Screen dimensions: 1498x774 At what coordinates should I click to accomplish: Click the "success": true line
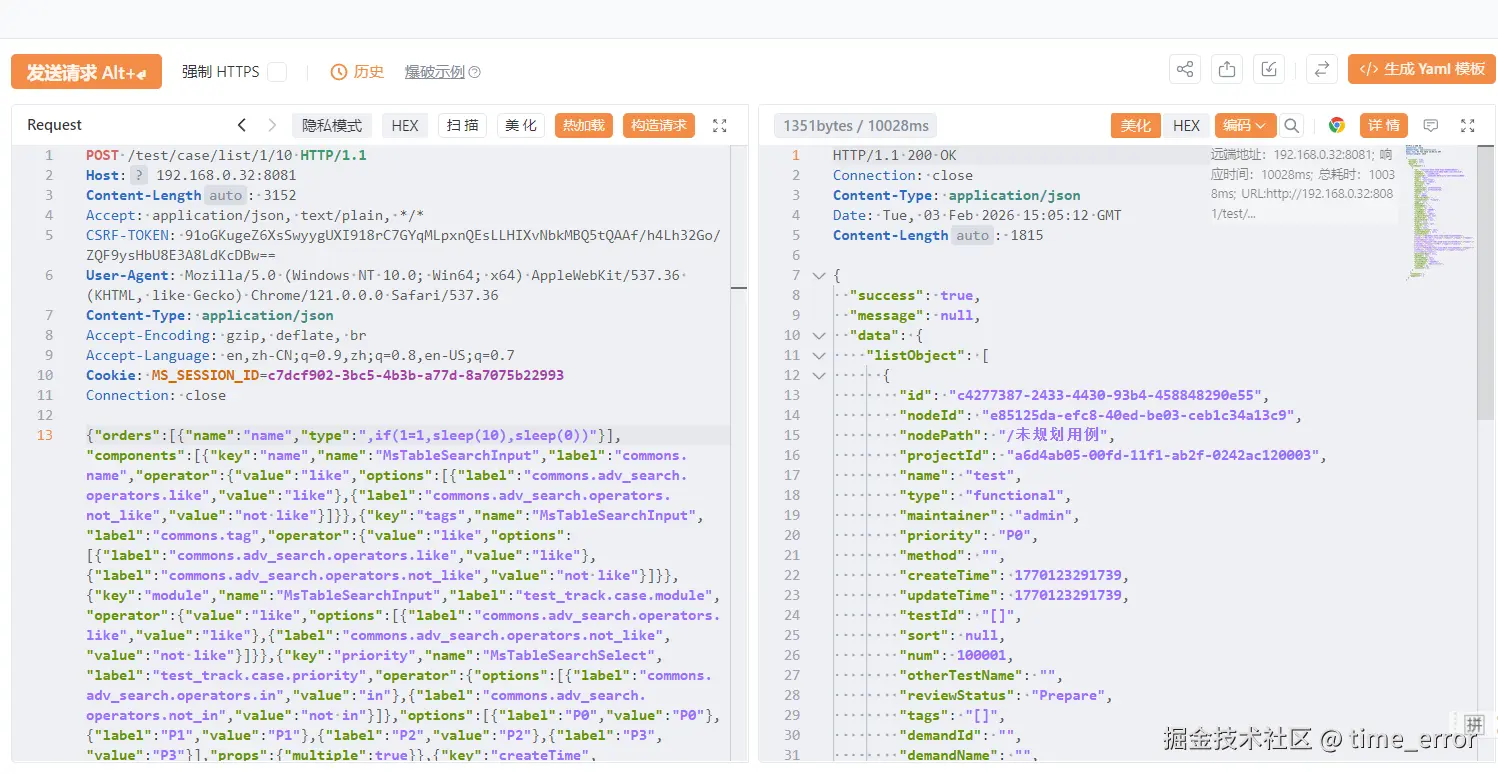point(915,295)
